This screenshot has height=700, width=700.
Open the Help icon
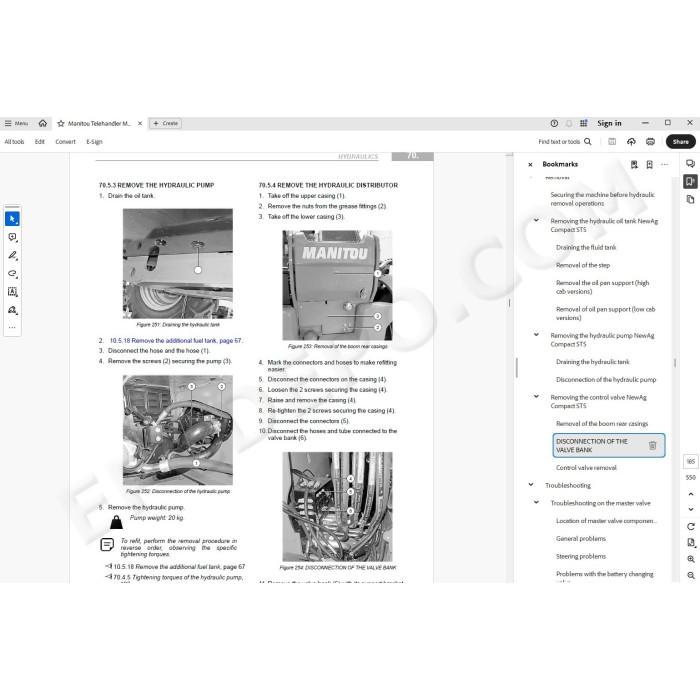[554, 123]
